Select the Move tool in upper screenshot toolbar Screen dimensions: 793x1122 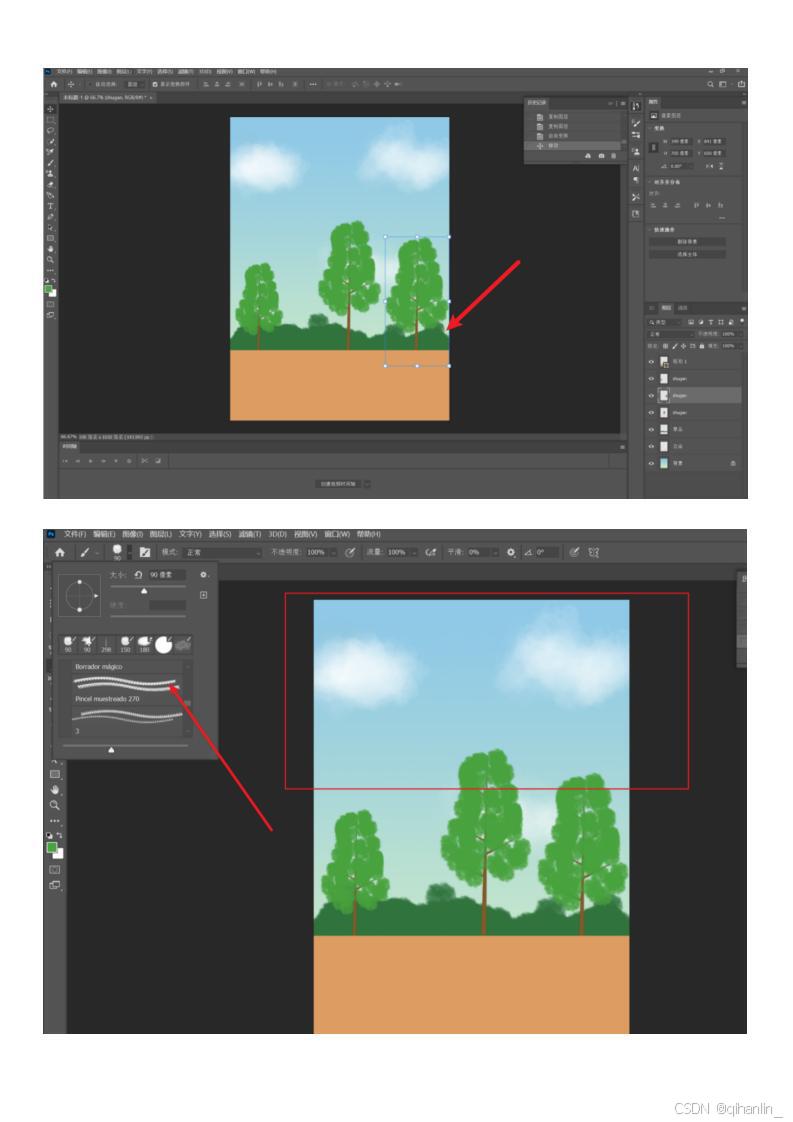50,109
